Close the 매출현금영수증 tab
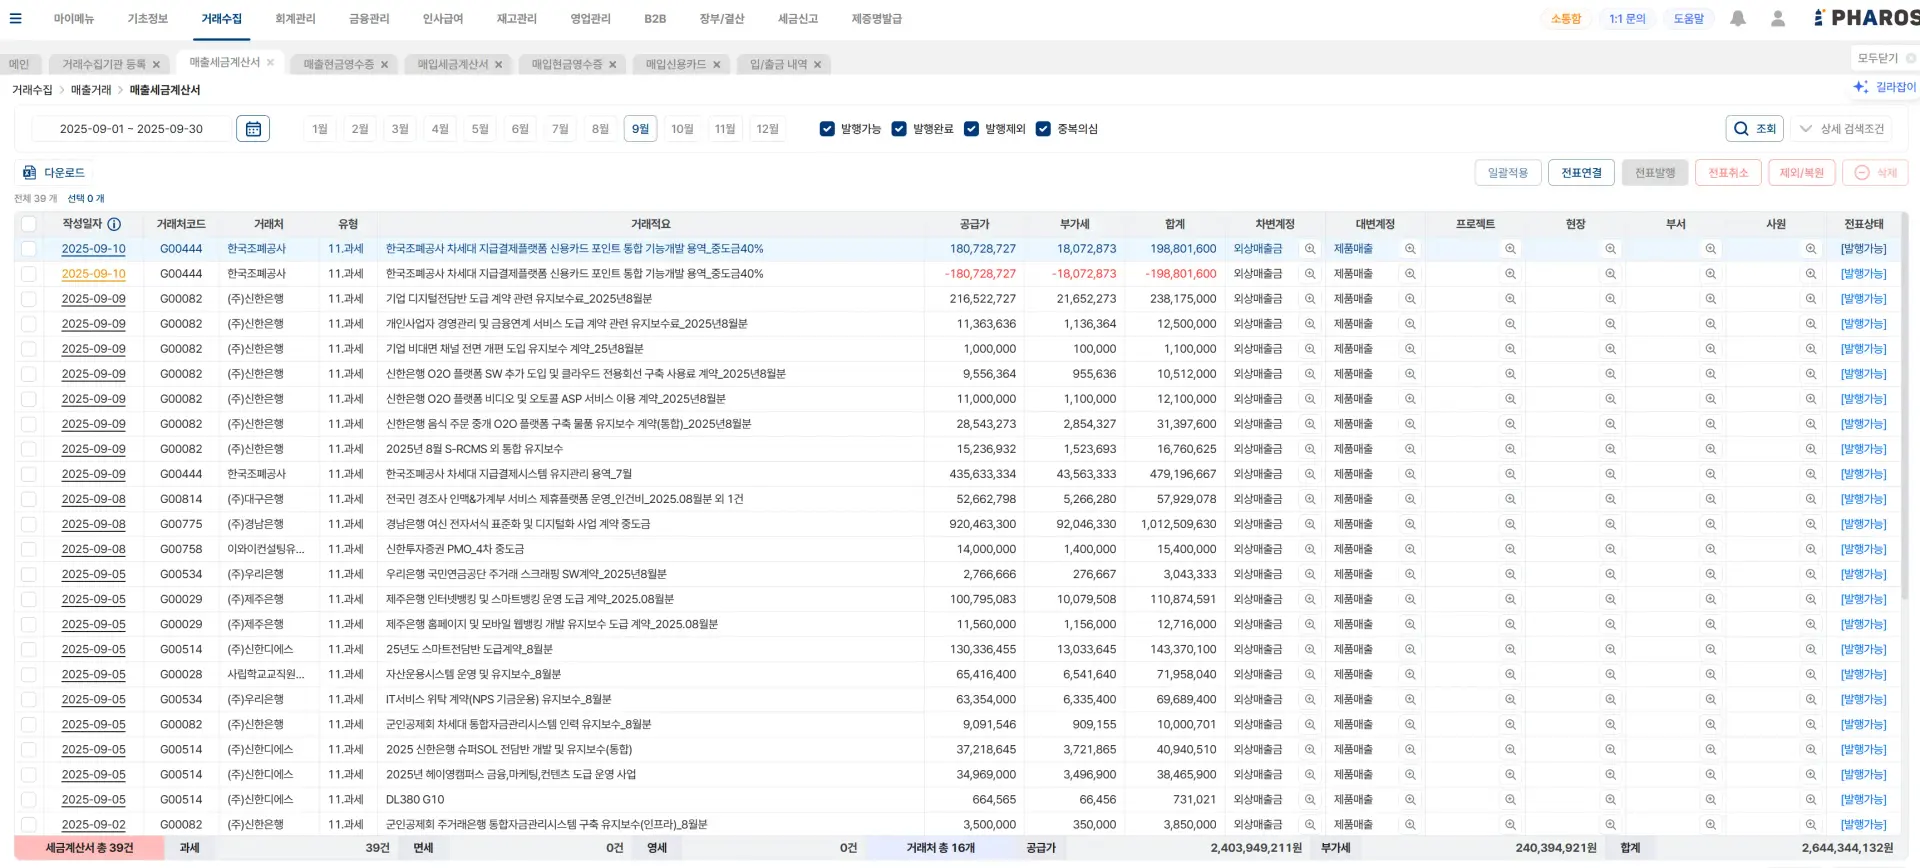1920x868 pixels. coord(384,65)
